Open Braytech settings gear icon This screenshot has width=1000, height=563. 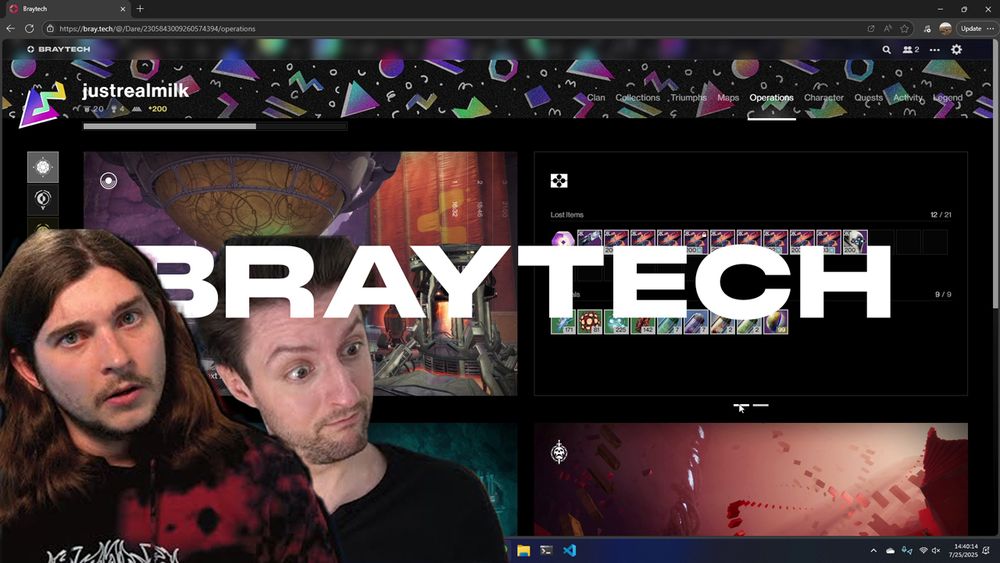tap(957, 49)
